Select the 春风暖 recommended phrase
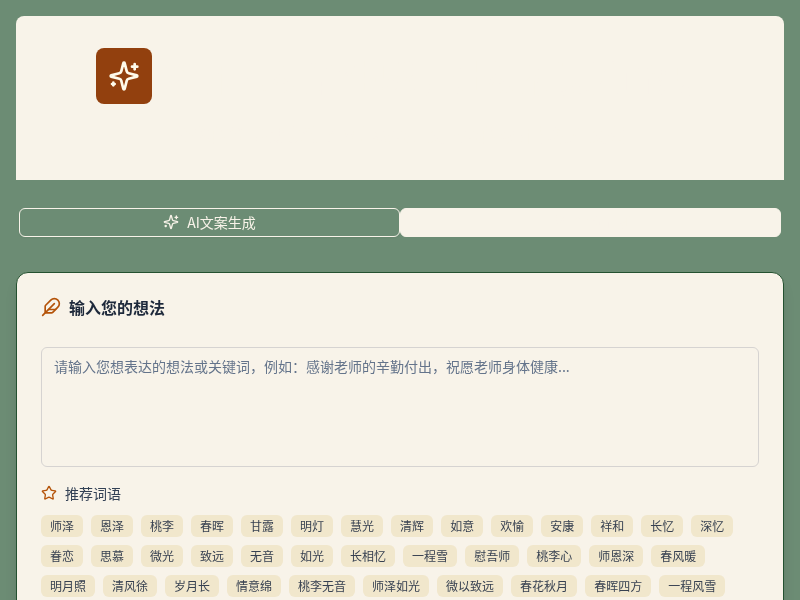The width and height of the screenshot is (800, 600). pyautogui.click(x=678, y=556)
